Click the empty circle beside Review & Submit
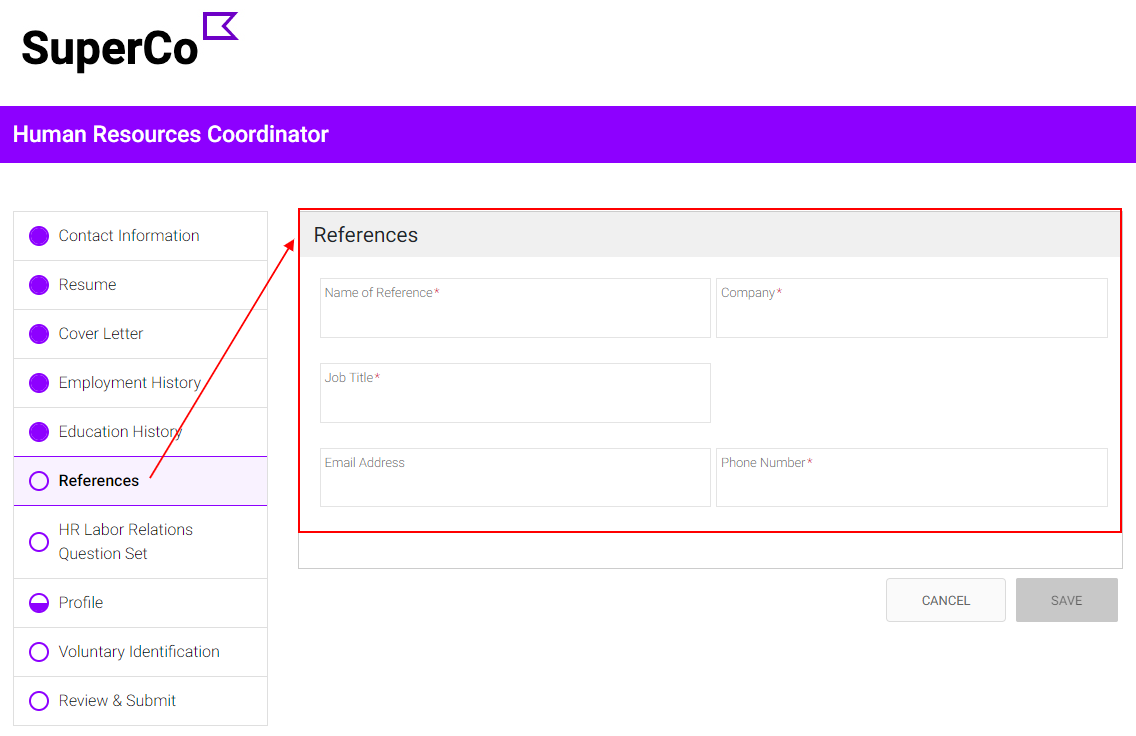The height and width of the screenshot is (736, 1136). point(39,701)
